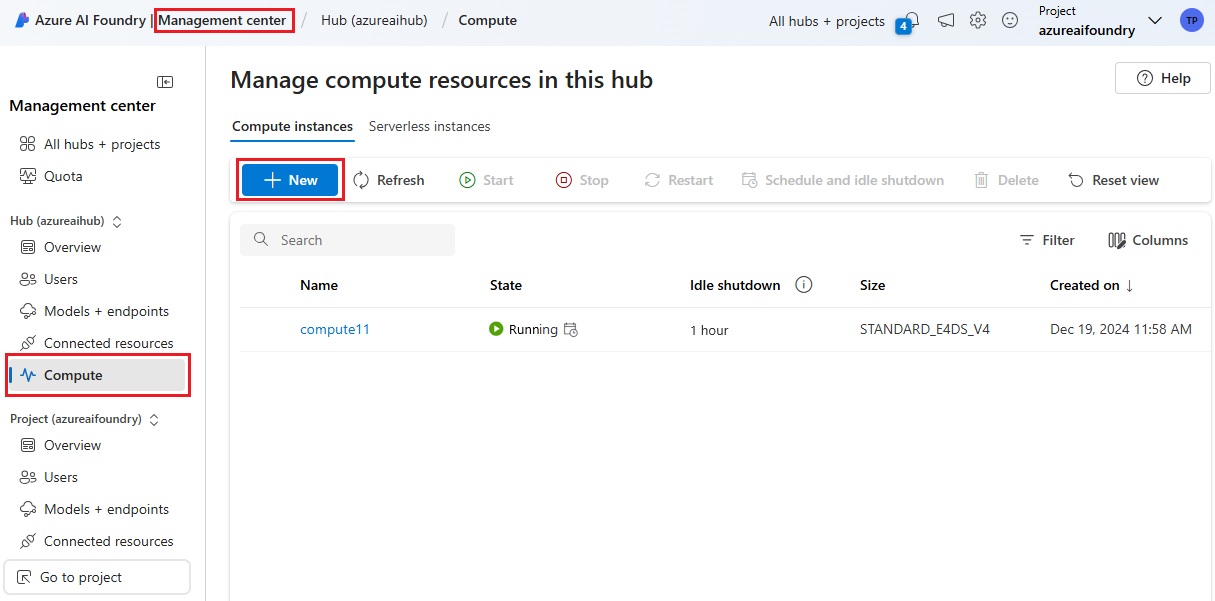
Task: Click the megaphone announcements icon
Action: 945,20
